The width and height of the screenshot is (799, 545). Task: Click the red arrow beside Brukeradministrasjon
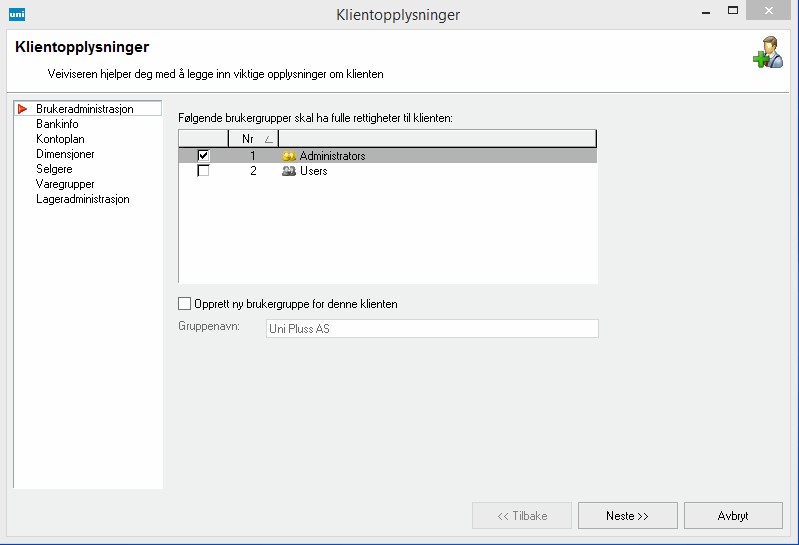point(22,108)
